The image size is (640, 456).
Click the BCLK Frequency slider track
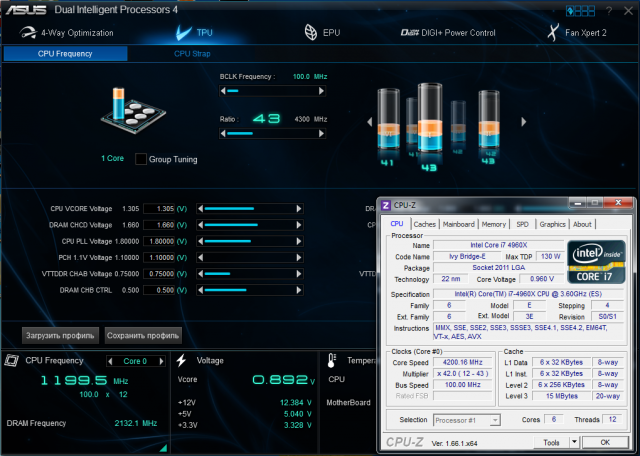pos(272,91)
